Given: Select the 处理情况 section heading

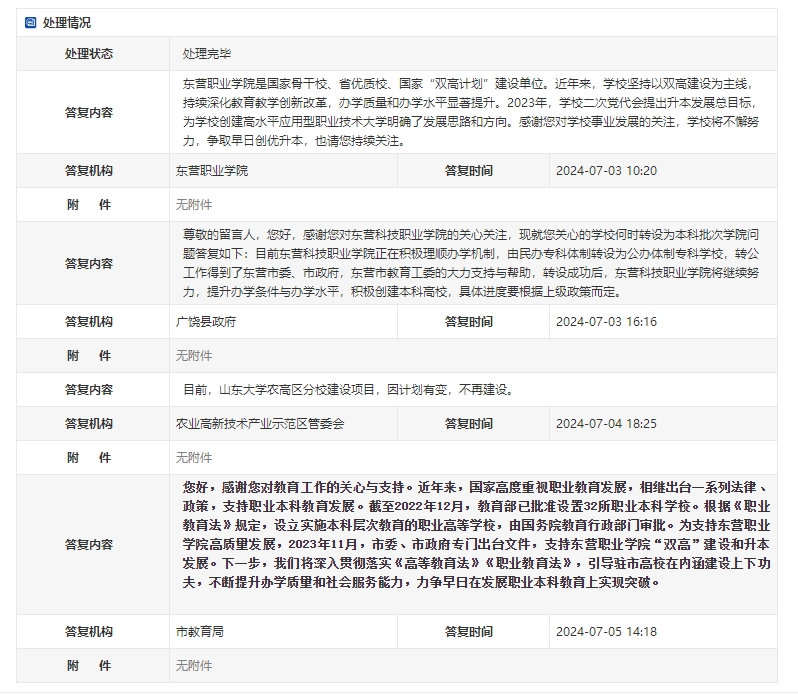Looking at the screenshot, I should tap(67, 23).
